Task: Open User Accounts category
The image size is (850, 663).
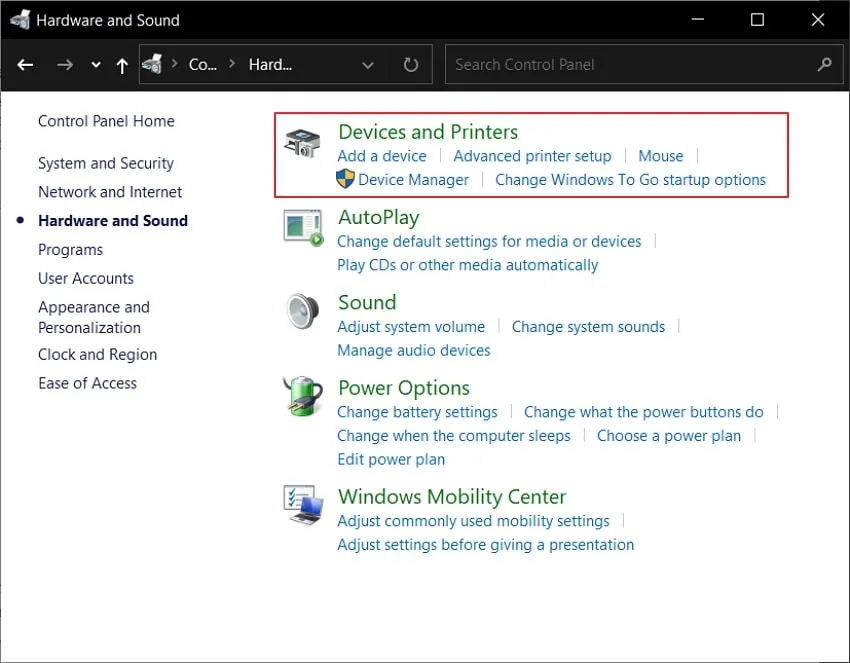Action: coord(86,279)
